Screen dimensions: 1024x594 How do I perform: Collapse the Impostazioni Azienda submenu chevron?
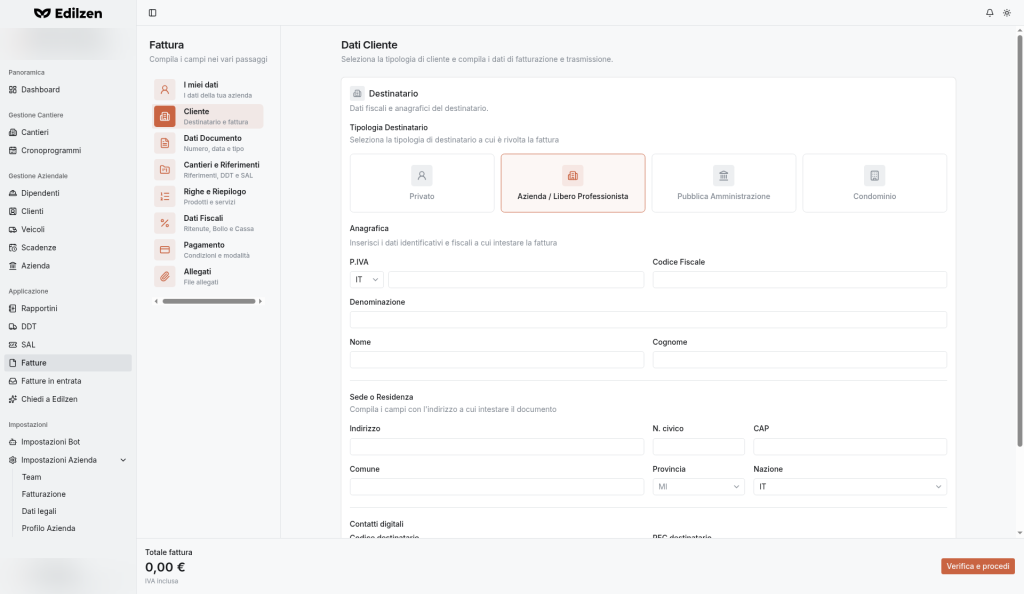pos(123,460)
